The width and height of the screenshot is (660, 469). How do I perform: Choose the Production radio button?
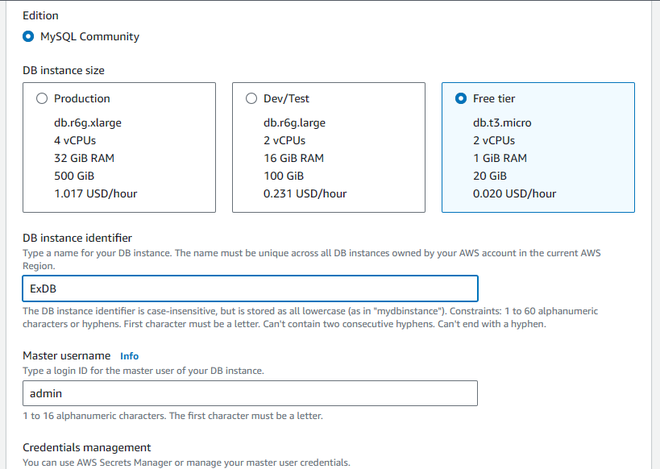click(x=41, y=99)
